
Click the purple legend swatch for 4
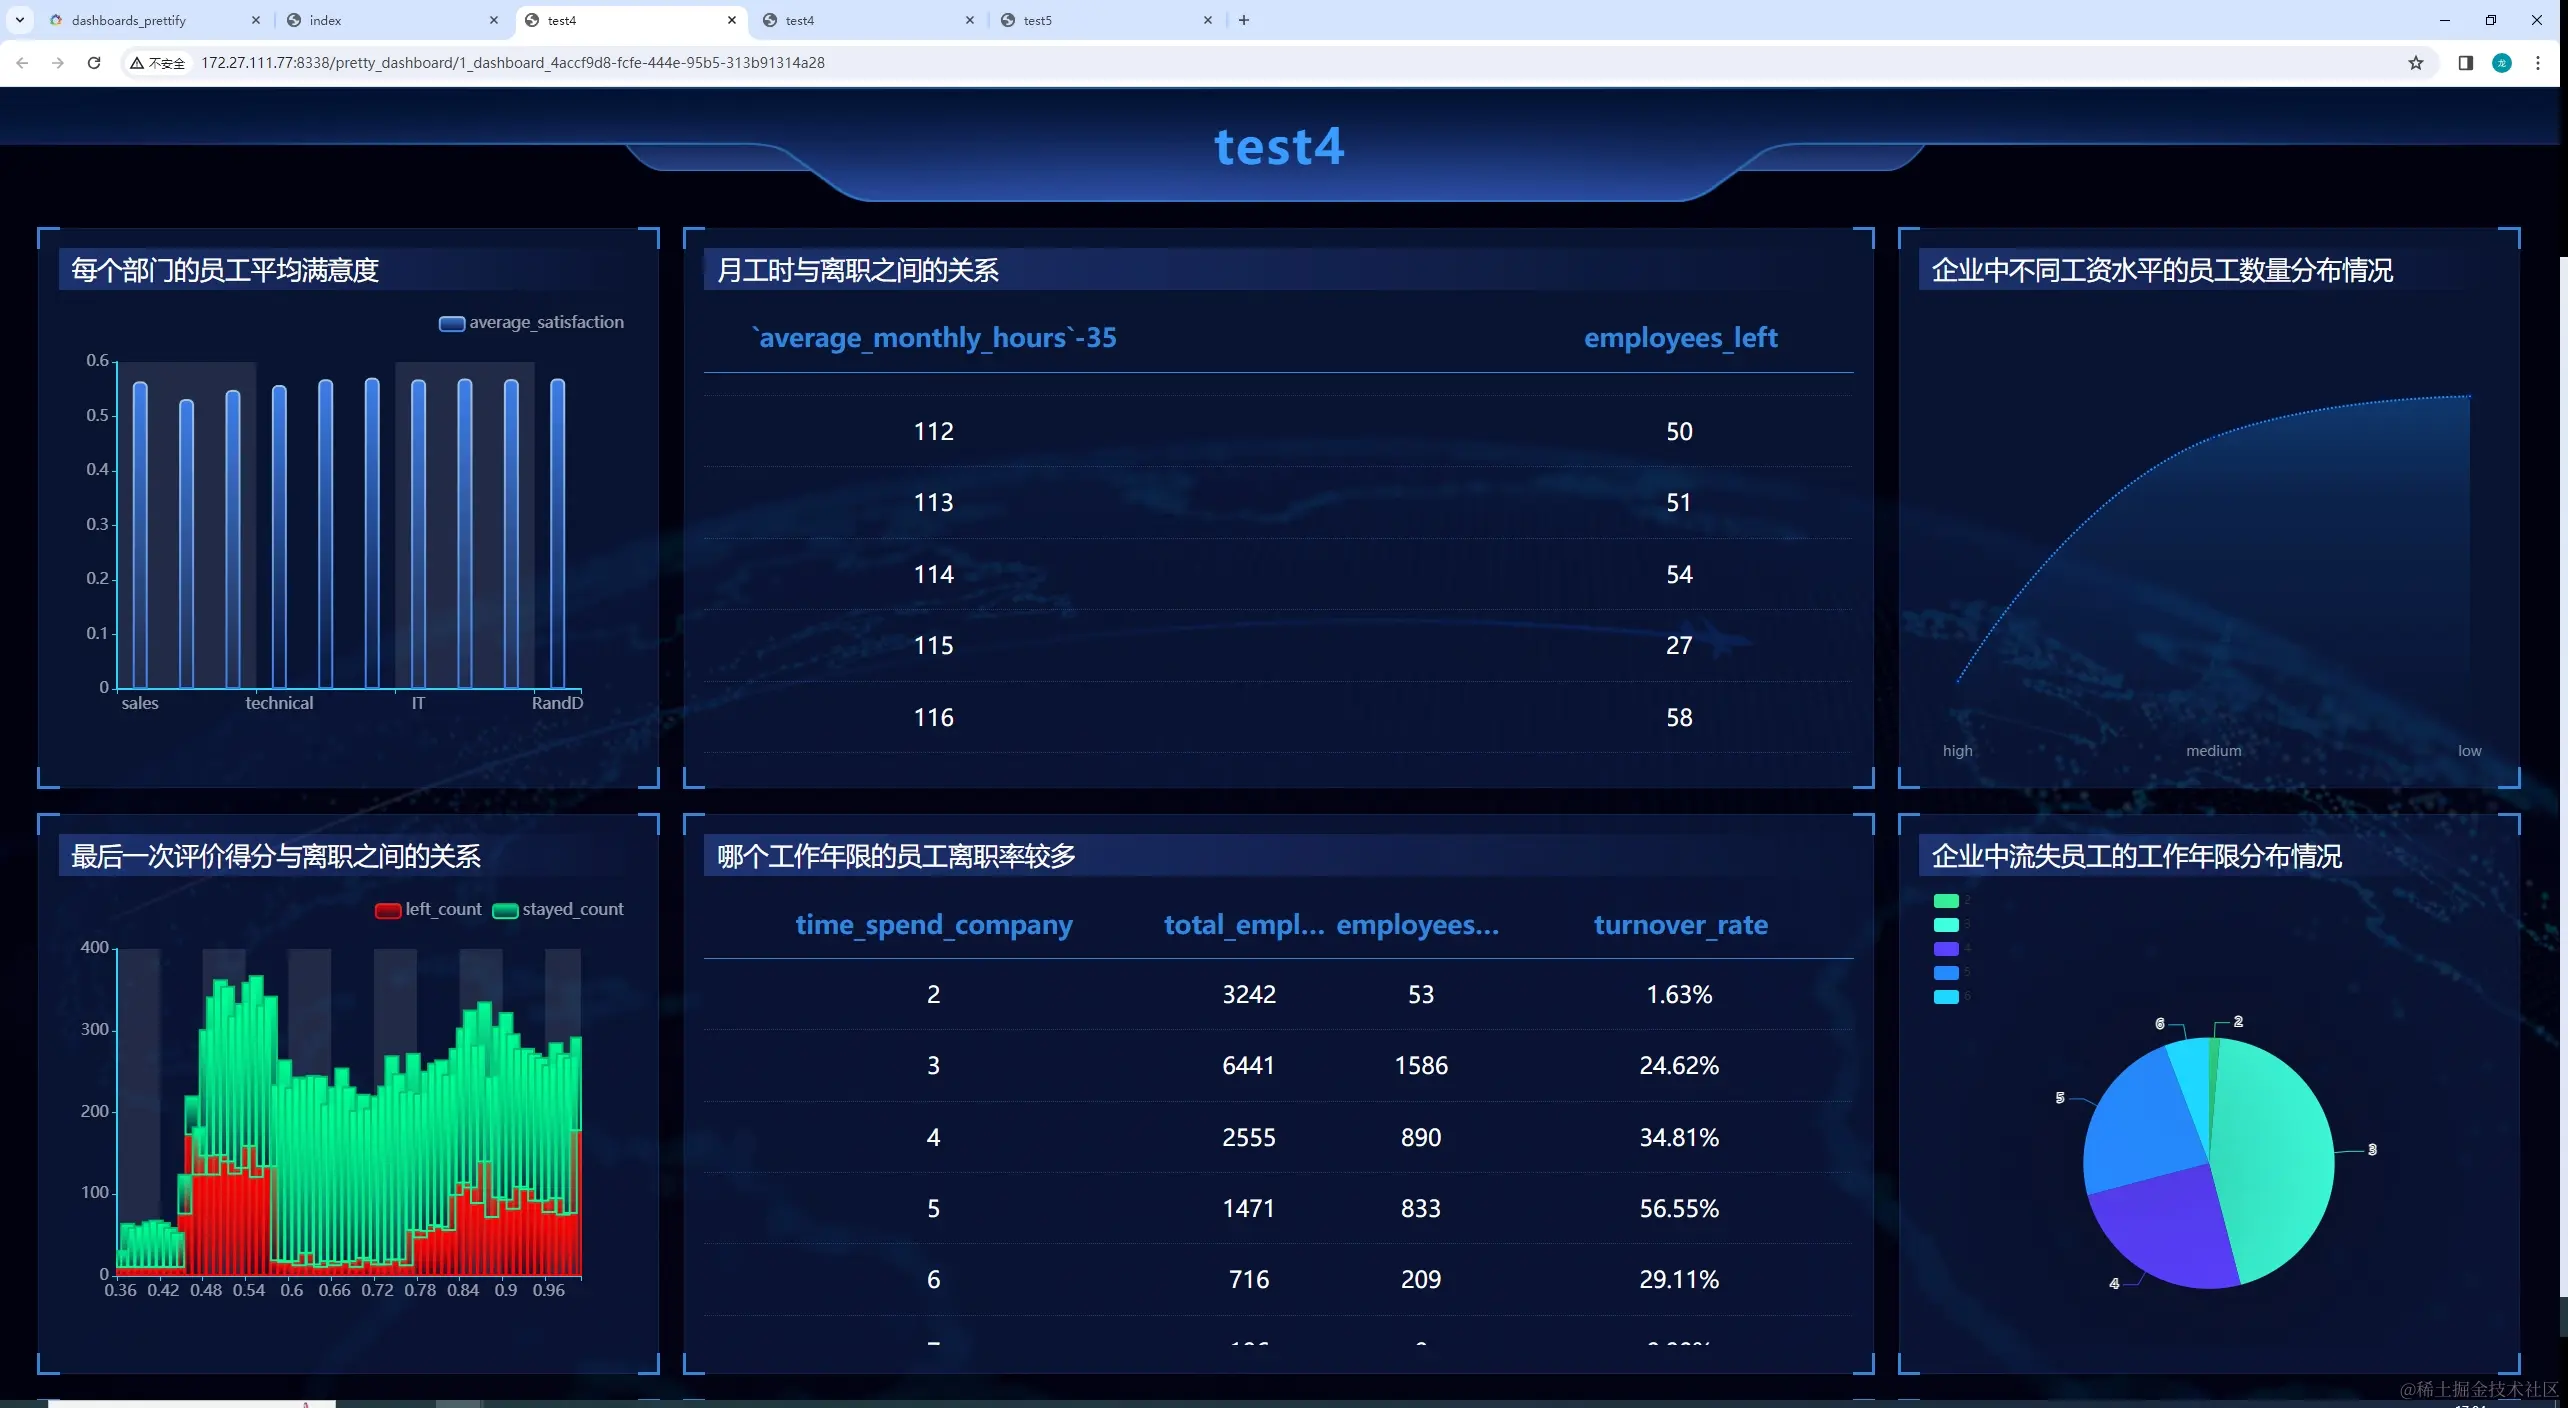[x=1946, y=948]
